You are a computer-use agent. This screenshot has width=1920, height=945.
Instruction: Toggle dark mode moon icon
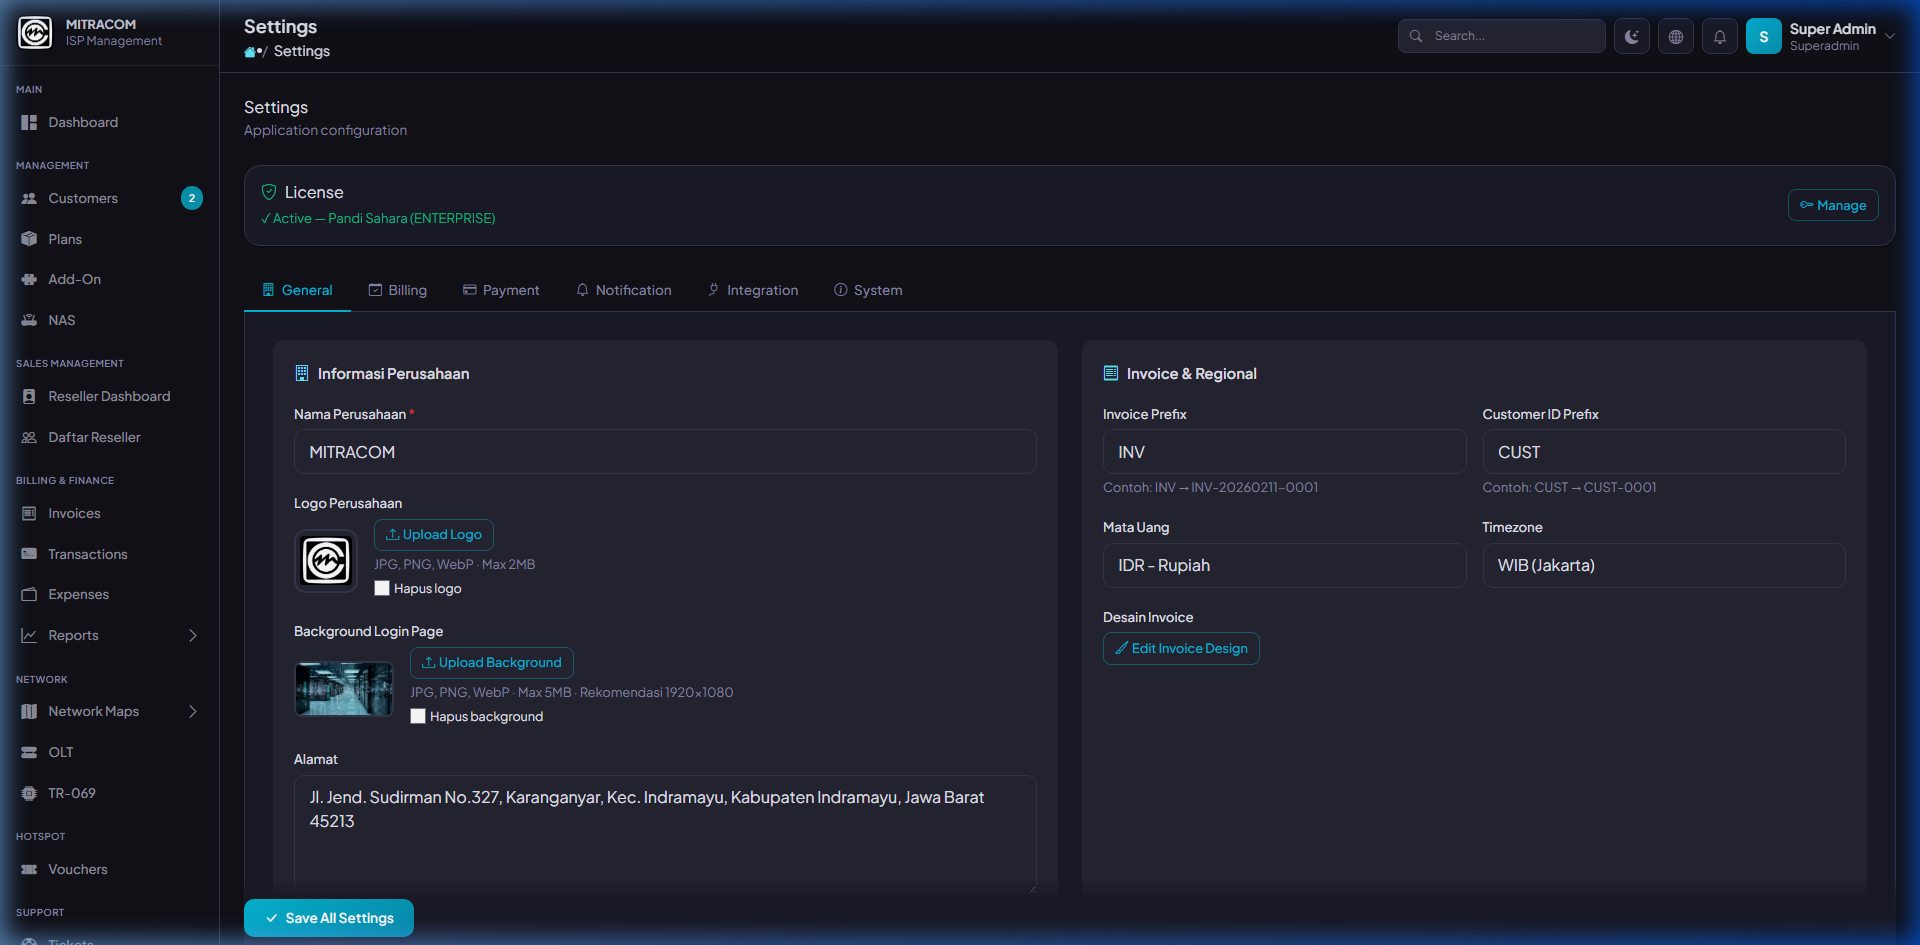click(1631, 37)
